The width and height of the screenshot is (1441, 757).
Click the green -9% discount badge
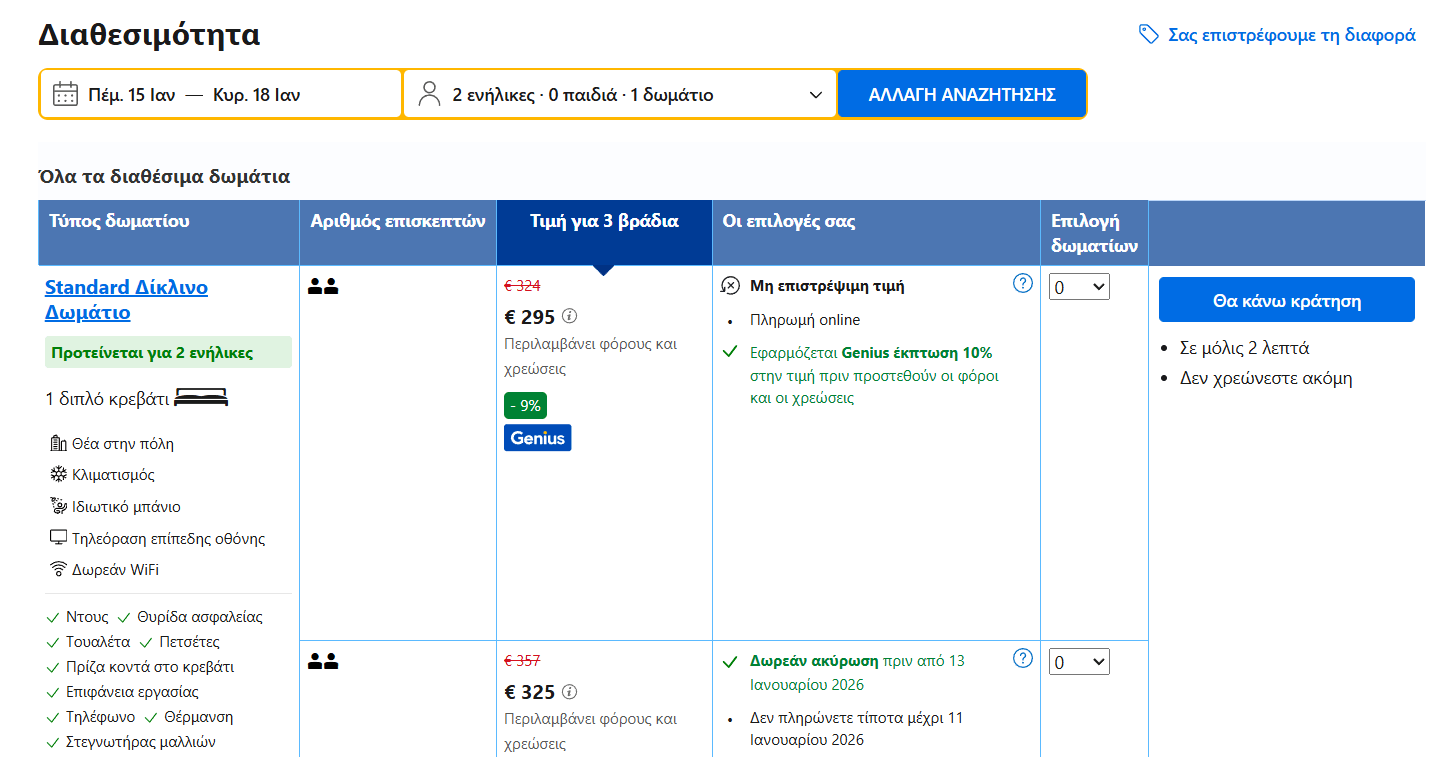(x=525, y=406)
